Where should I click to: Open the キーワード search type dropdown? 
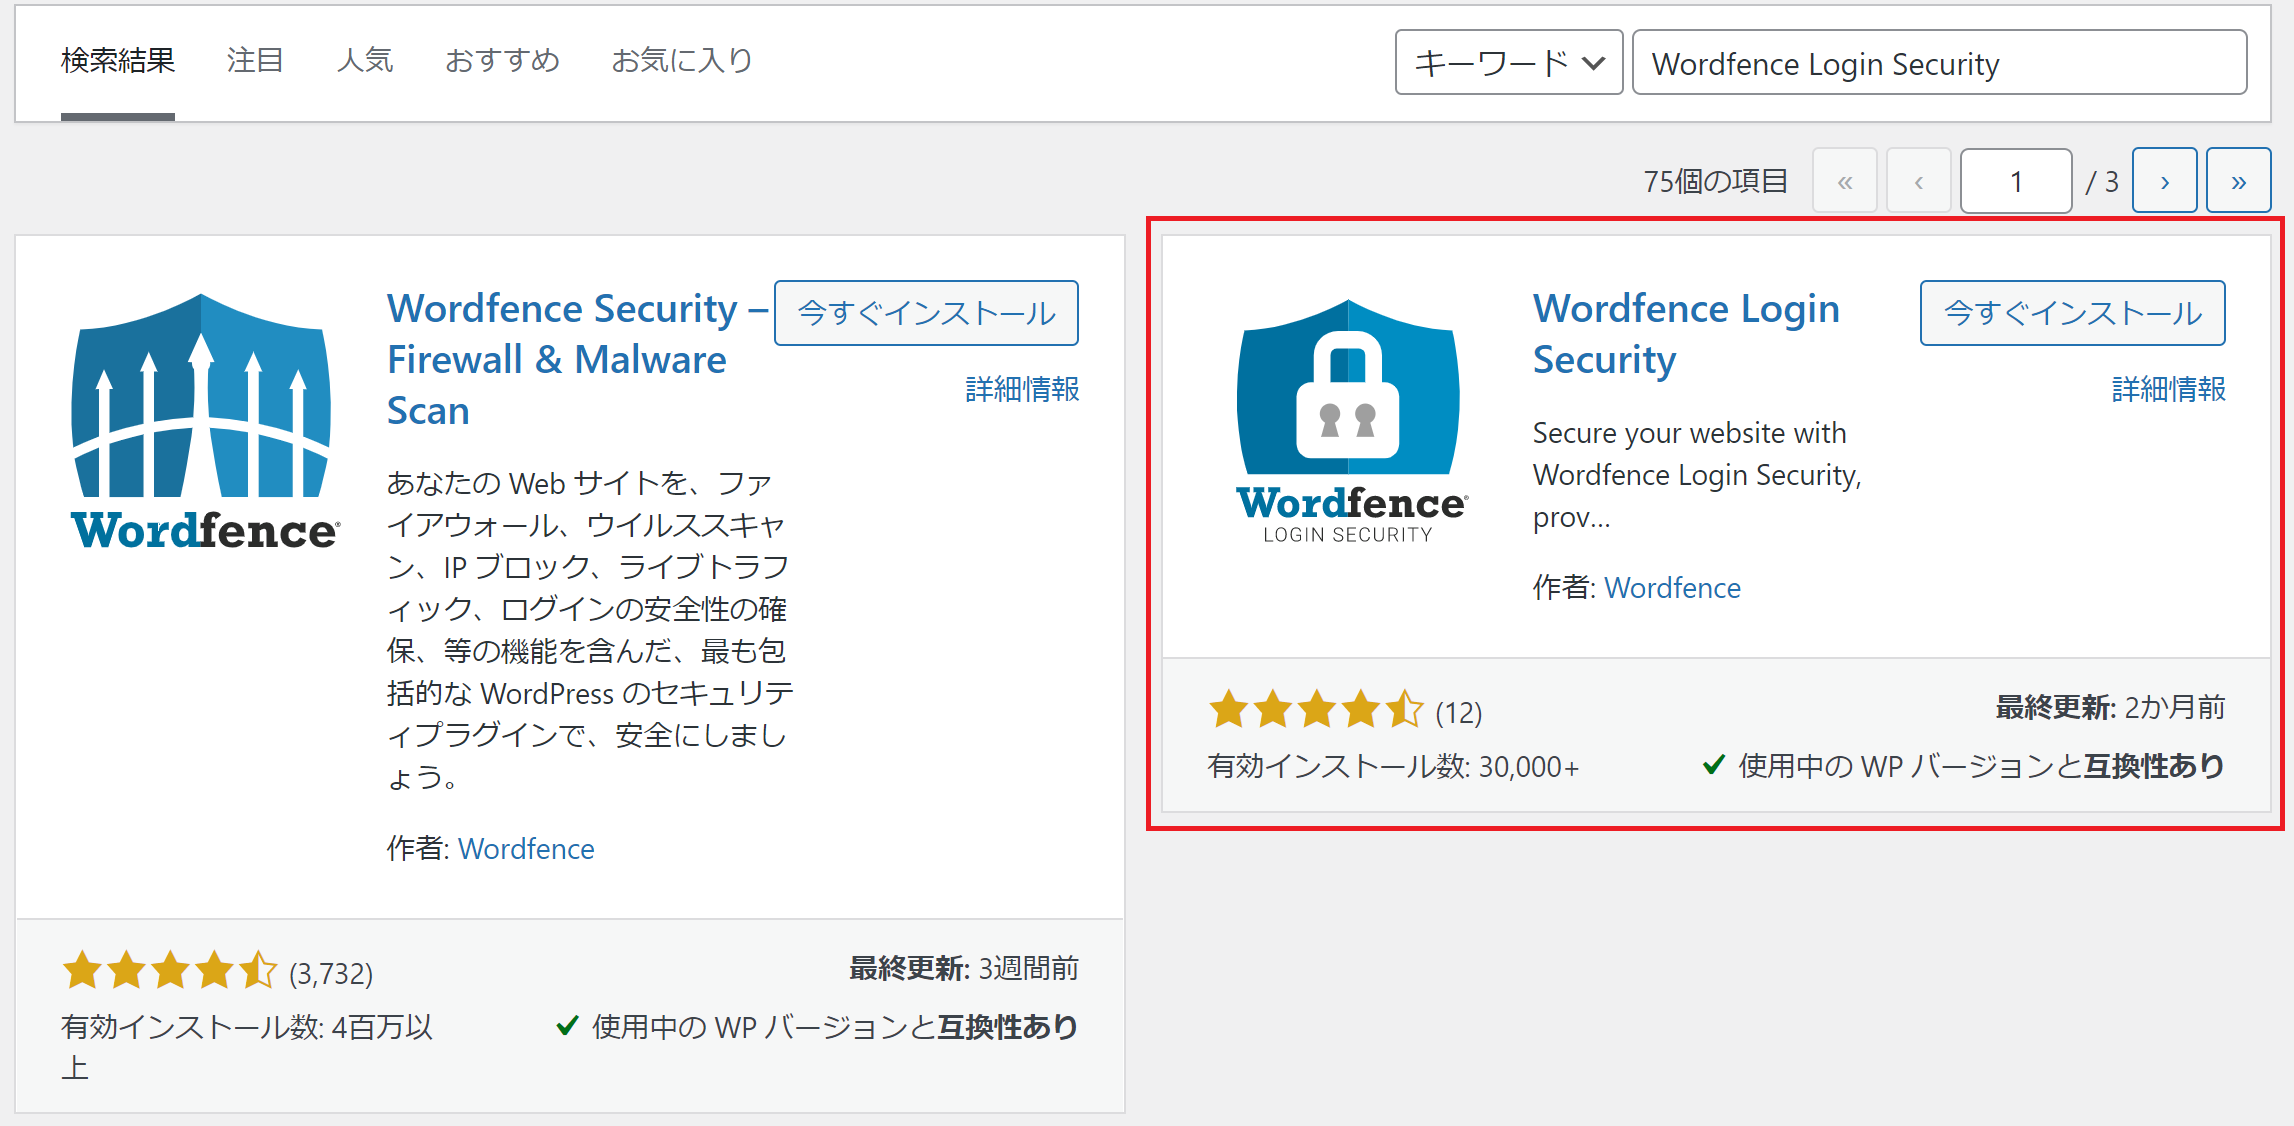[x=1508, y=63]
